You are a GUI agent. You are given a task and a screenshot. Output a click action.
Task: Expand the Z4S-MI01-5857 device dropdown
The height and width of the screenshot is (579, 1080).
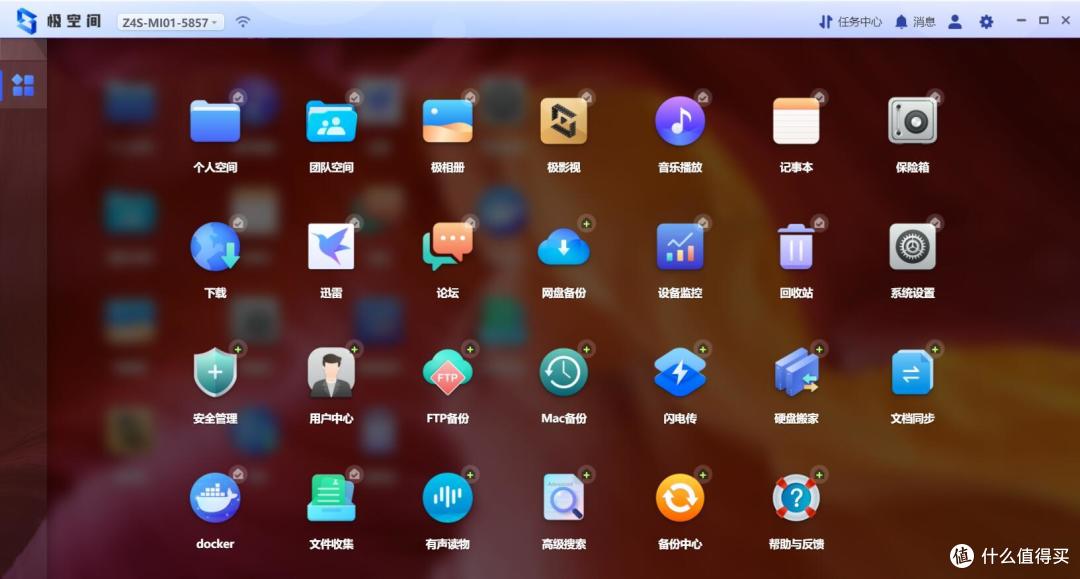[x=170, y=22]
